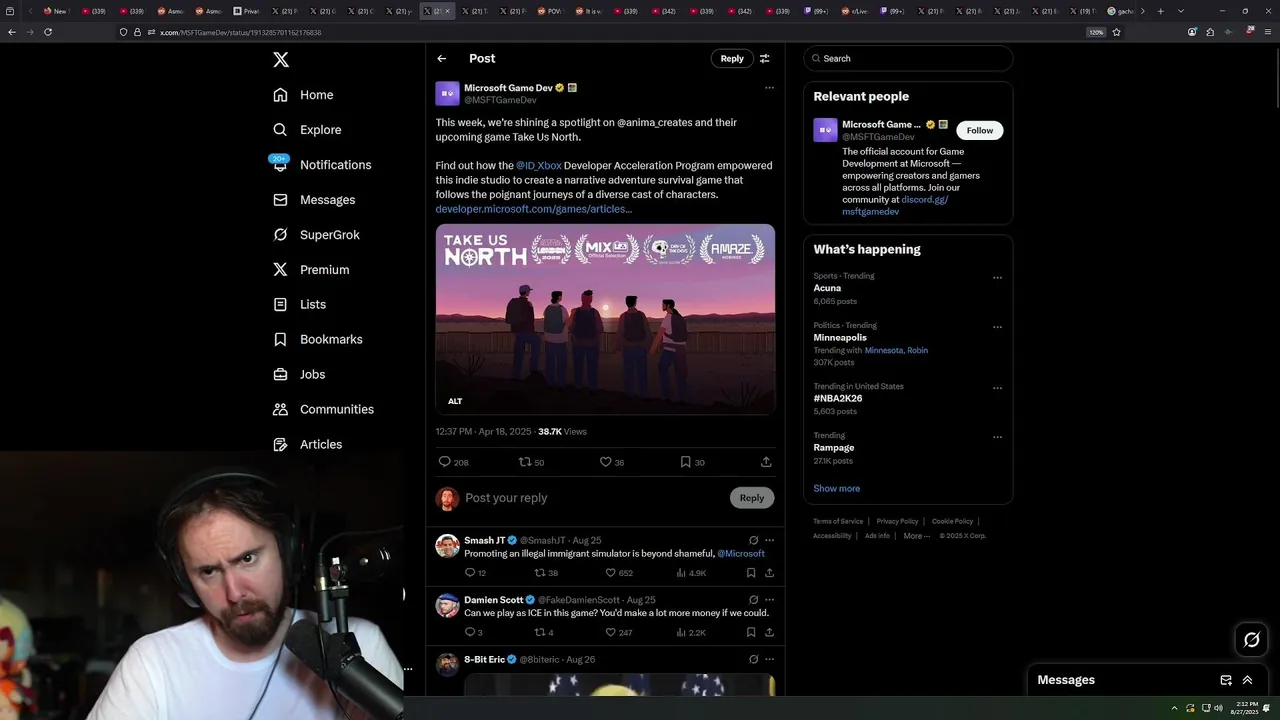Click the Reply button beside reply field
This screenshot has height=720, width=1280.
tap(752, 498)
